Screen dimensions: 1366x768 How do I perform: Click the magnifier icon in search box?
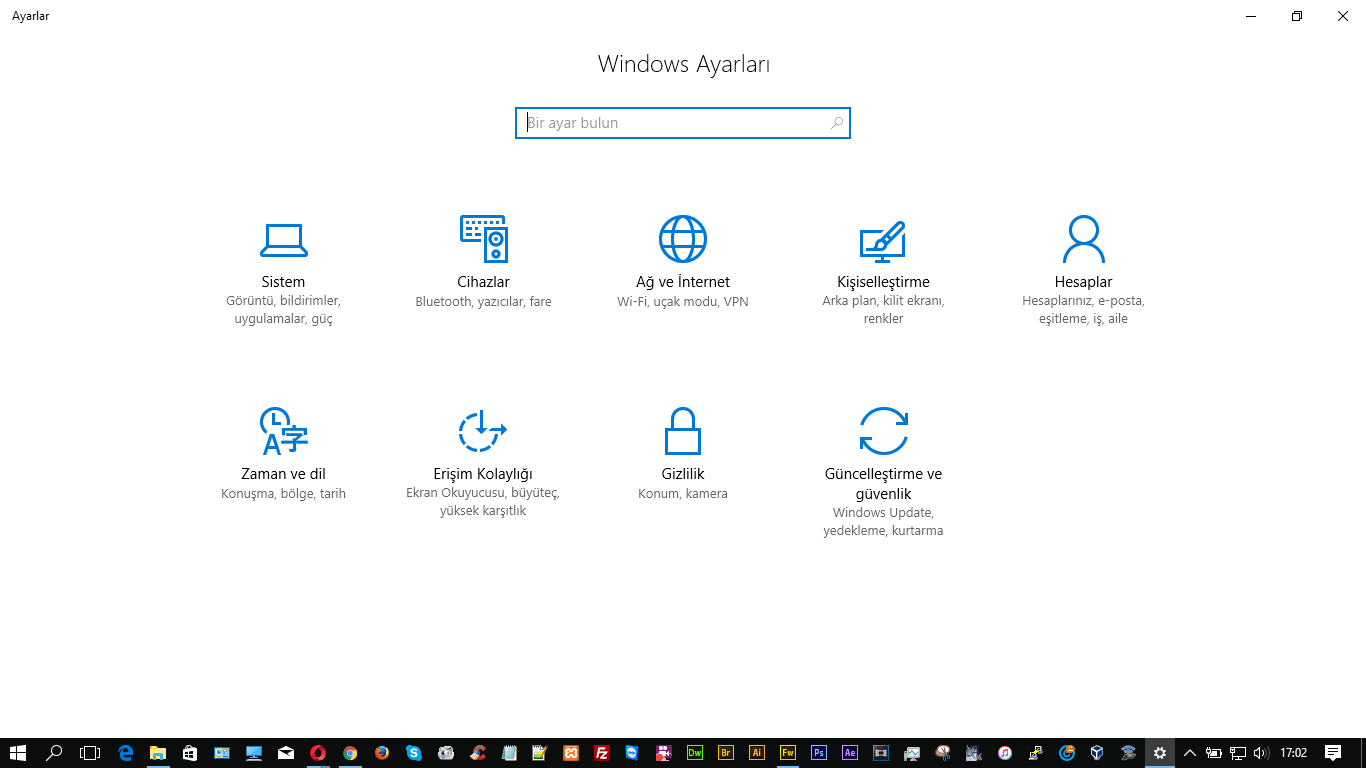click(837, 123)
